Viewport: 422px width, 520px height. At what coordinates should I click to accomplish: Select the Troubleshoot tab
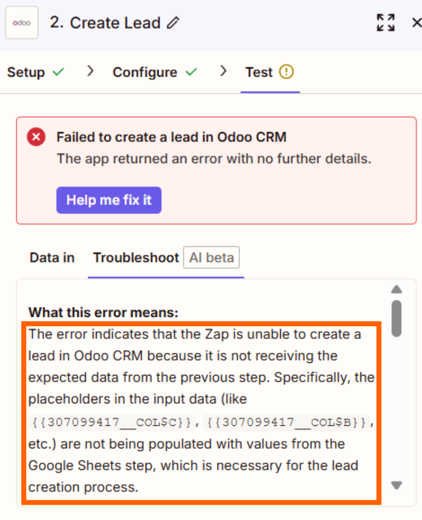(136, 258)
